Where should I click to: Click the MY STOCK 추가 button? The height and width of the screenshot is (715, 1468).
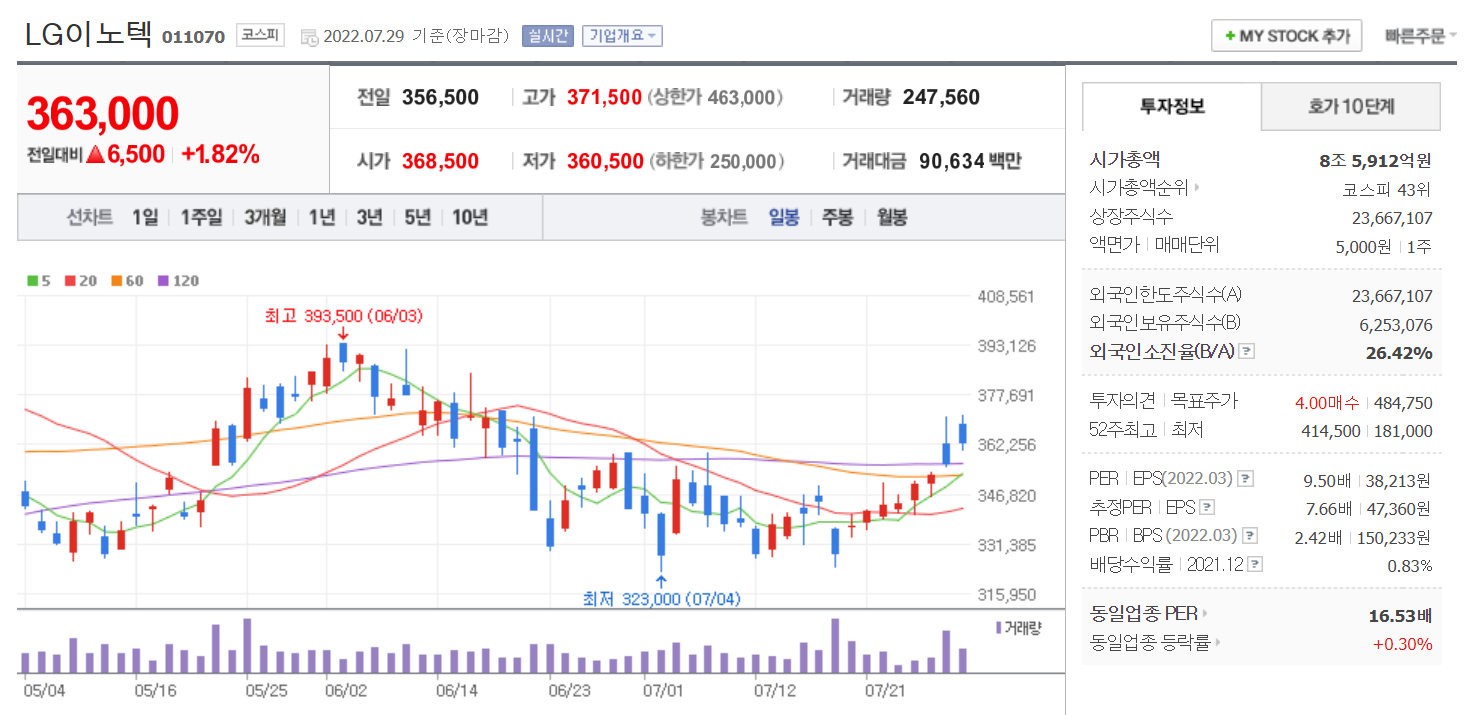tap(1286, 36)
